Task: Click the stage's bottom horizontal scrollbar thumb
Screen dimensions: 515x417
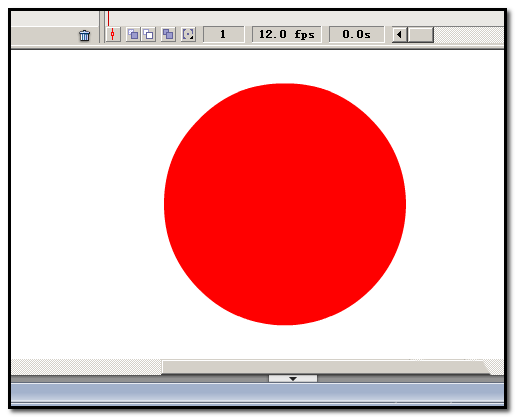Action: 325,367
